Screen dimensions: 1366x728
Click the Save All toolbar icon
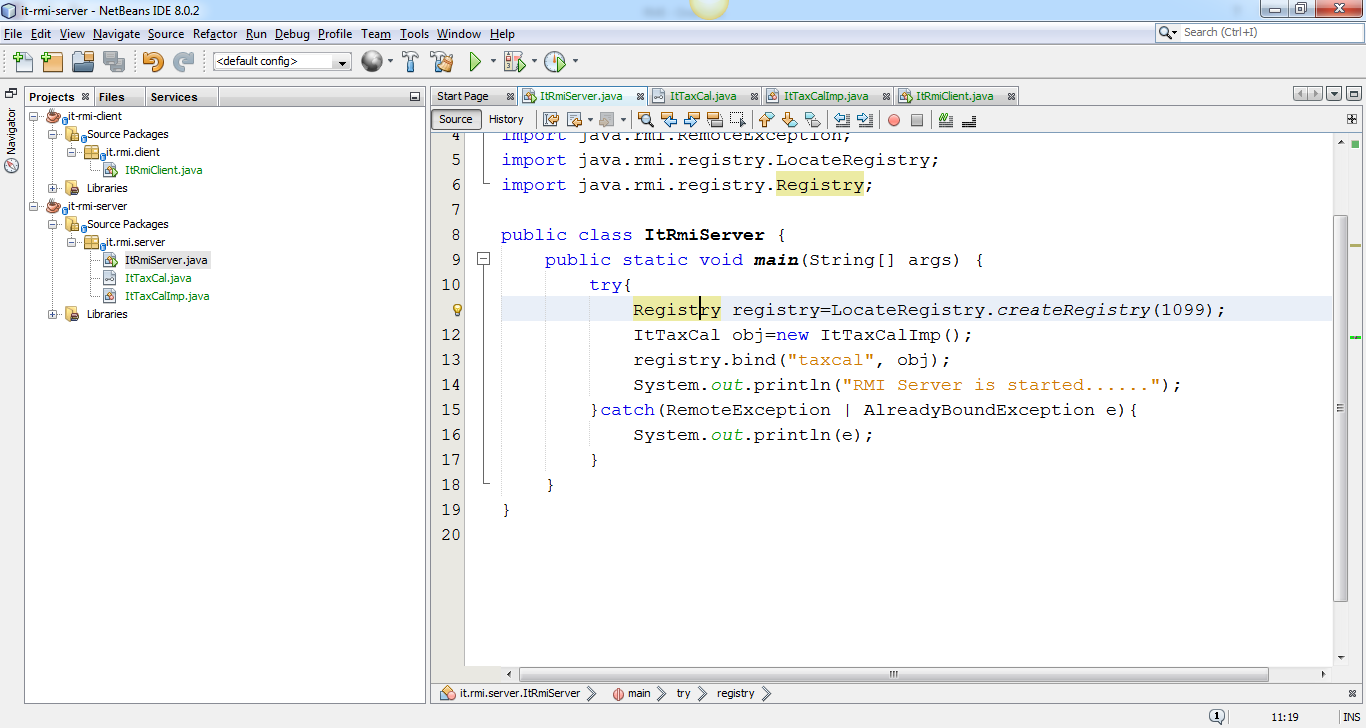(x=113, y=62)
